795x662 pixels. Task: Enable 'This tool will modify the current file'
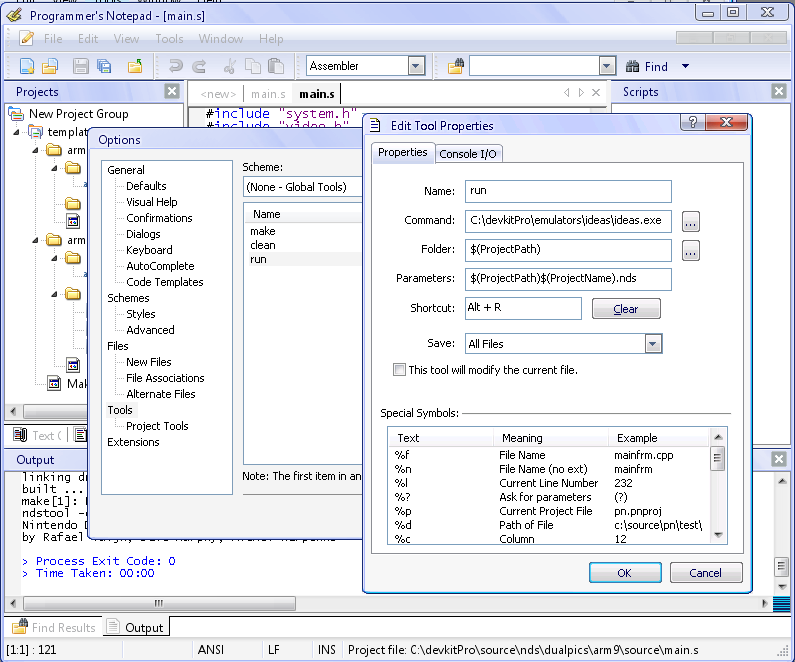pyautogui.click(x=400, y=370)
